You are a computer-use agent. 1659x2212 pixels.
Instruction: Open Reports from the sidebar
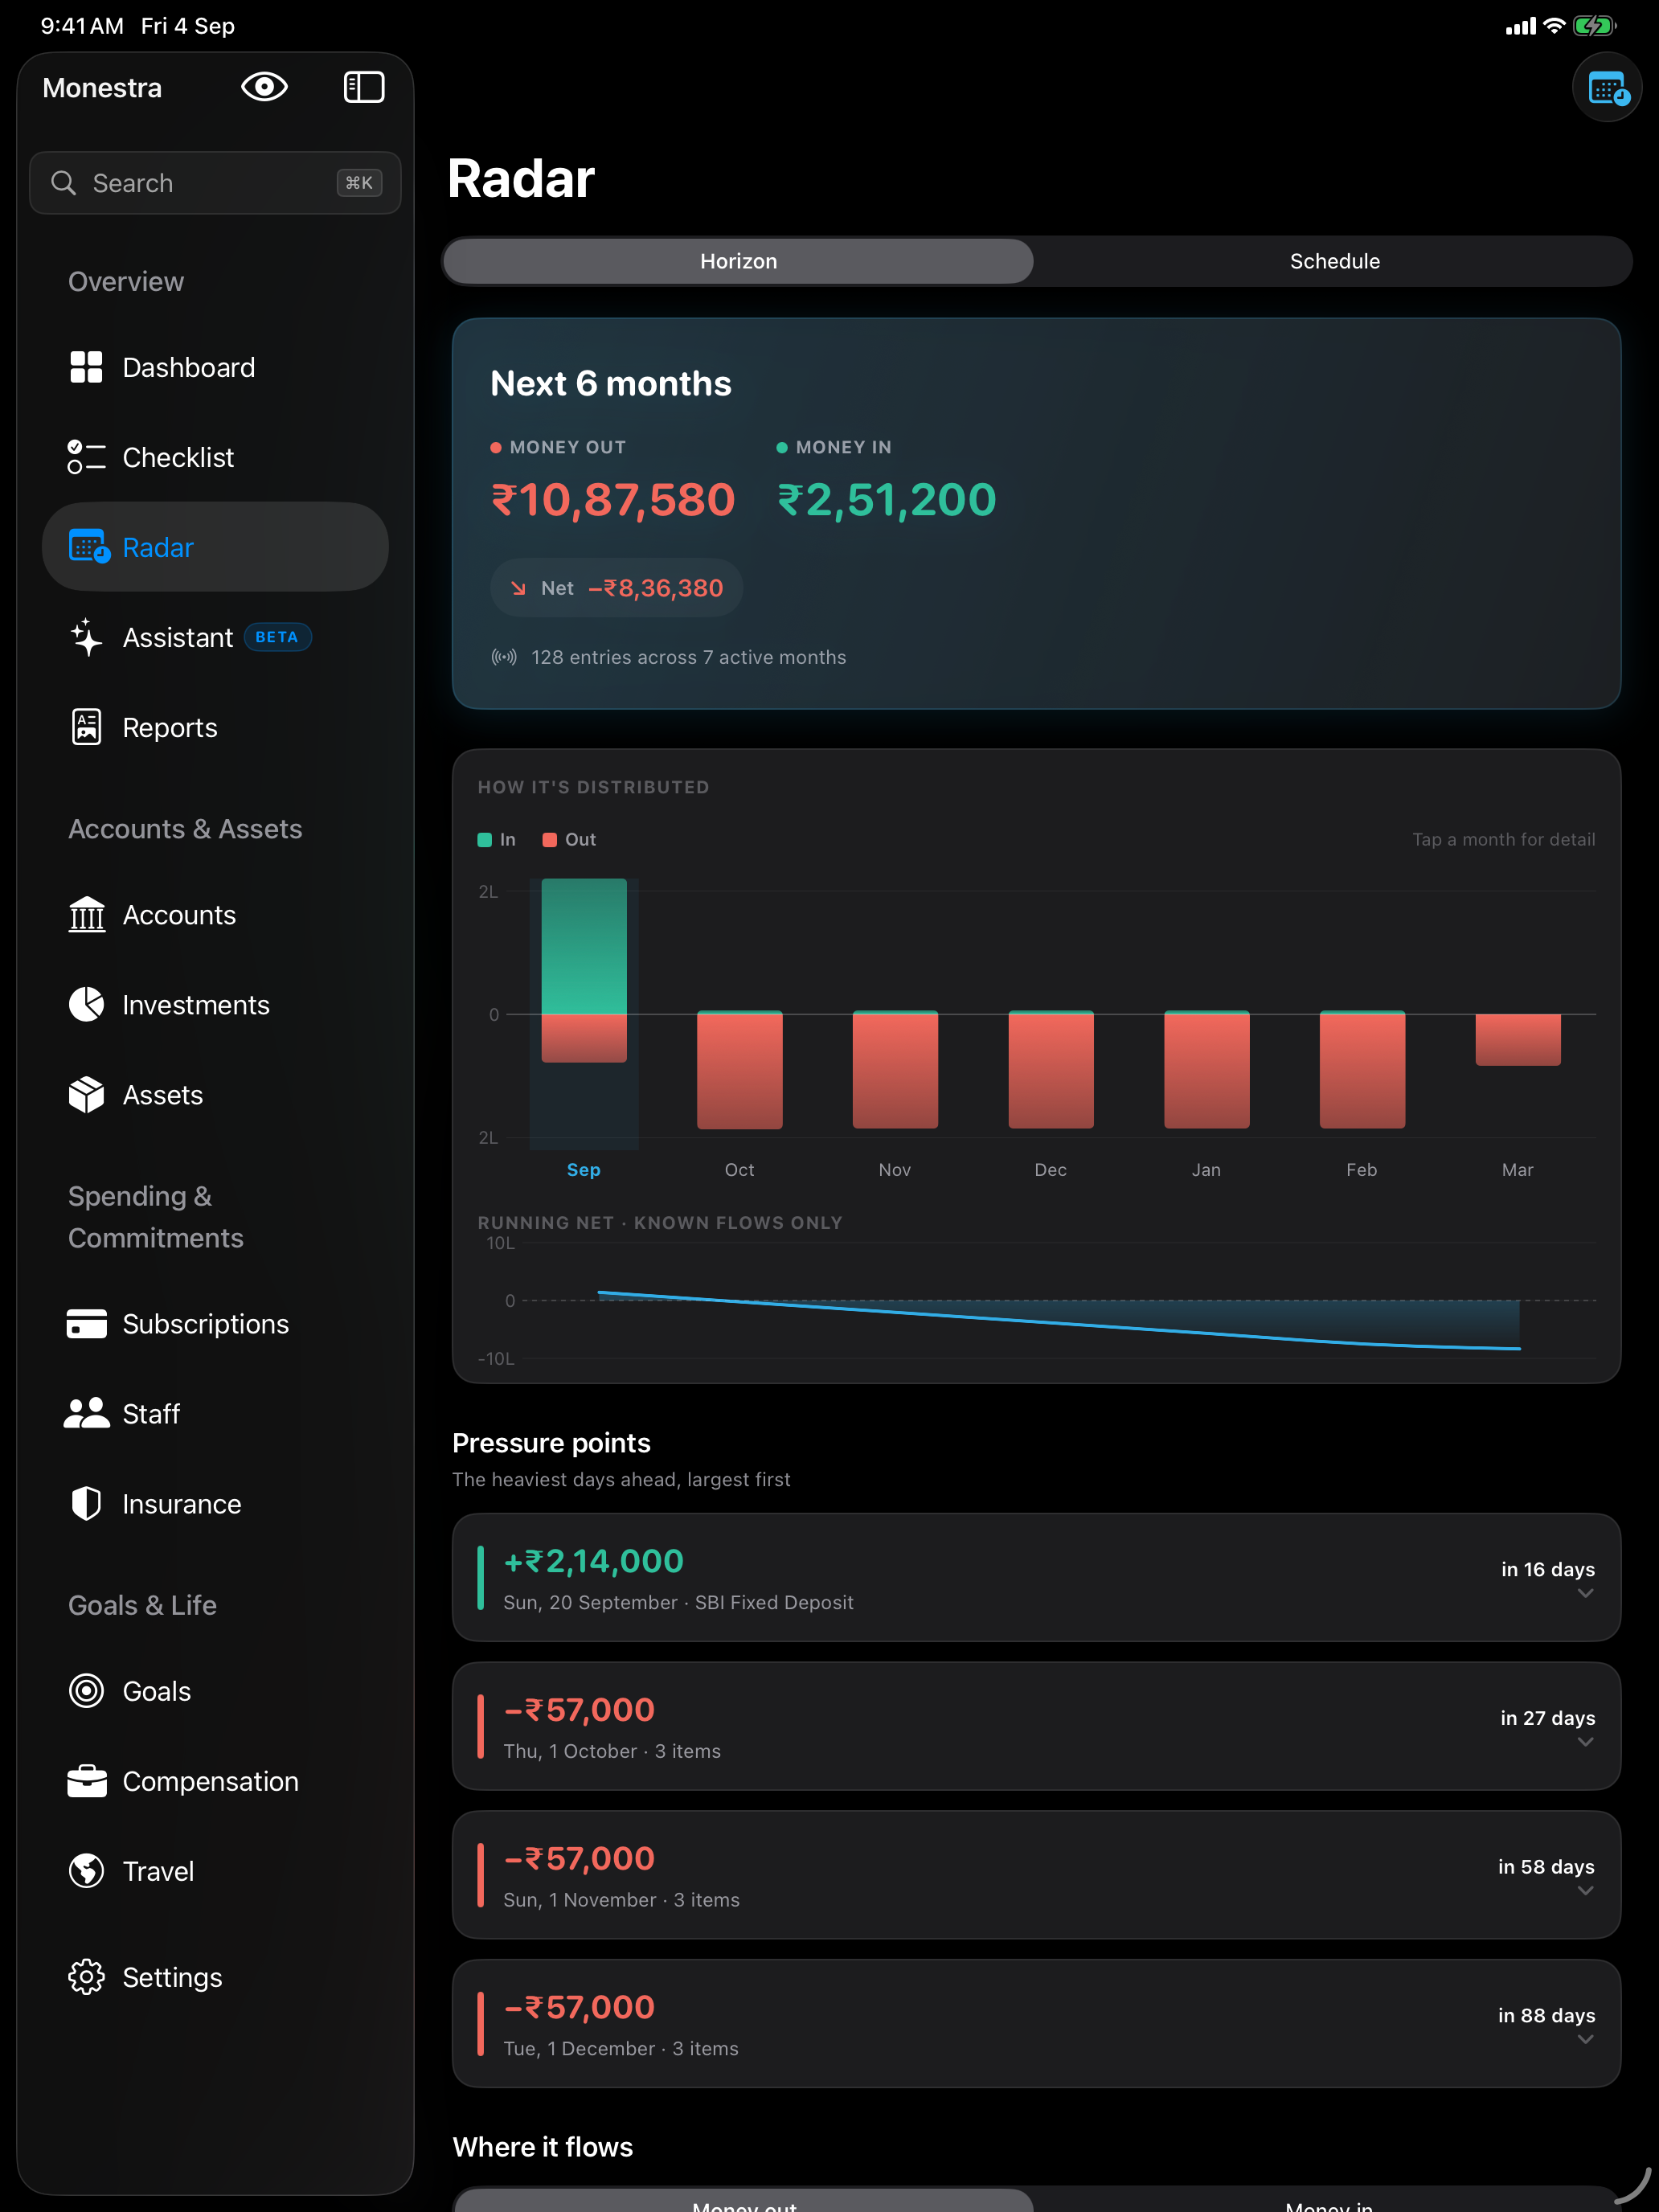215,727
